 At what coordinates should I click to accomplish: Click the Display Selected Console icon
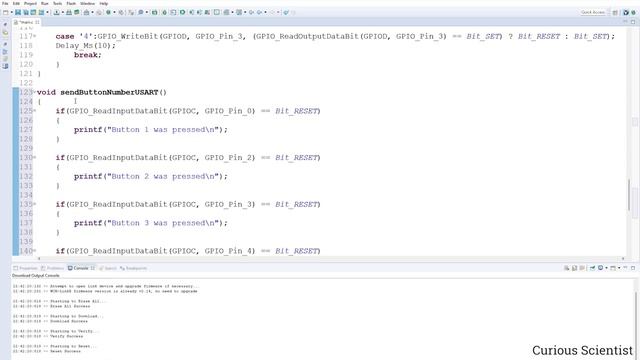tap(600, 268)
